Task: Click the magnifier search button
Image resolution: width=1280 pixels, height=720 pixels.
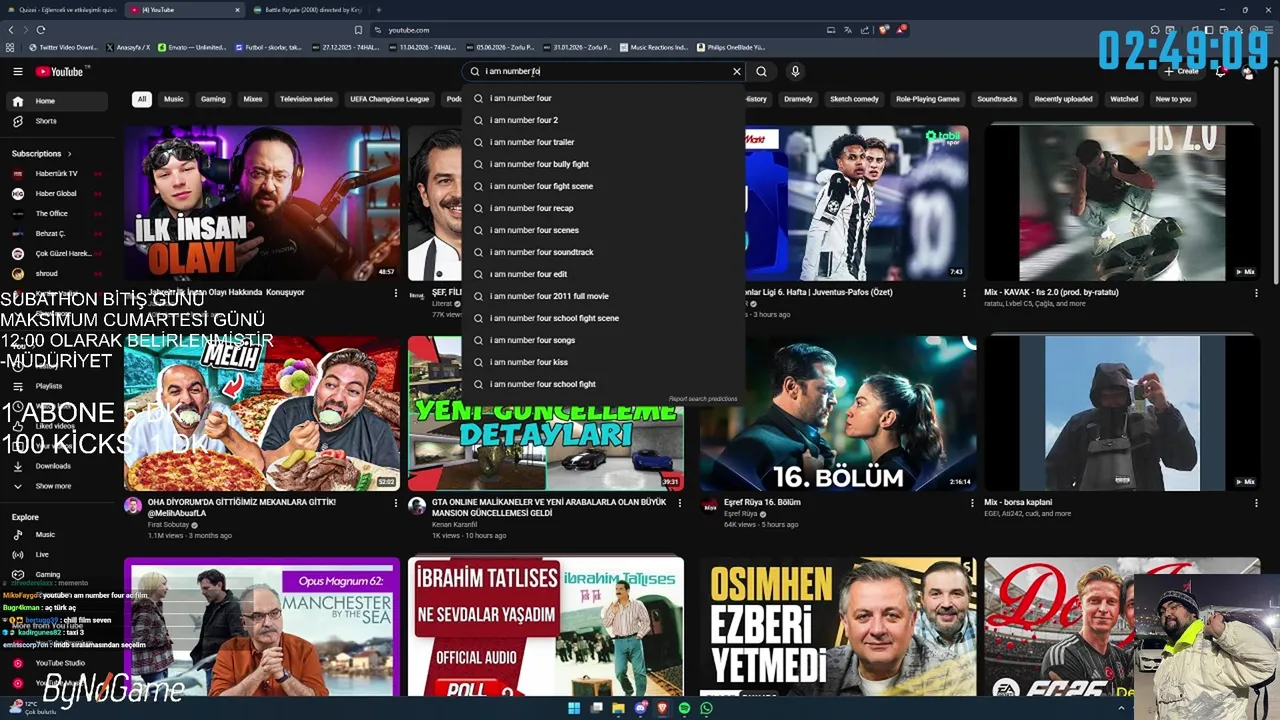Action: pos(761,71)
